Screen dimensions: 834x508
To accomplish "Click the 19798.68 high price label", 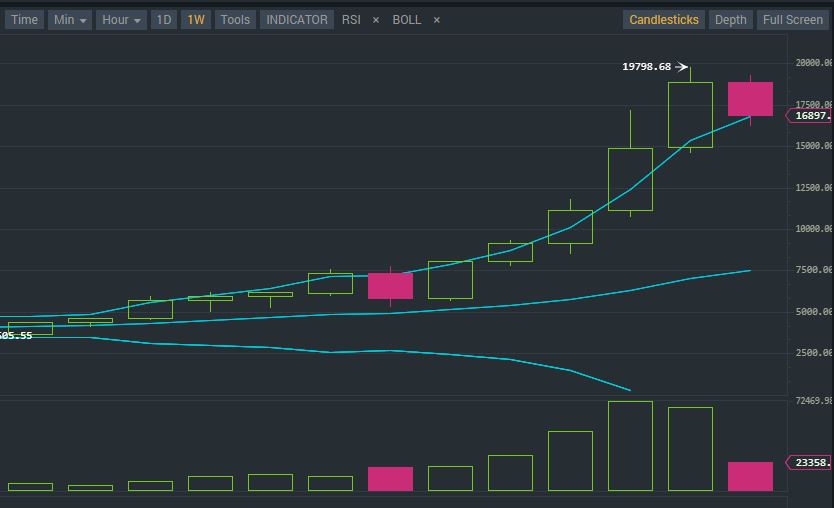I will point(647,66).
